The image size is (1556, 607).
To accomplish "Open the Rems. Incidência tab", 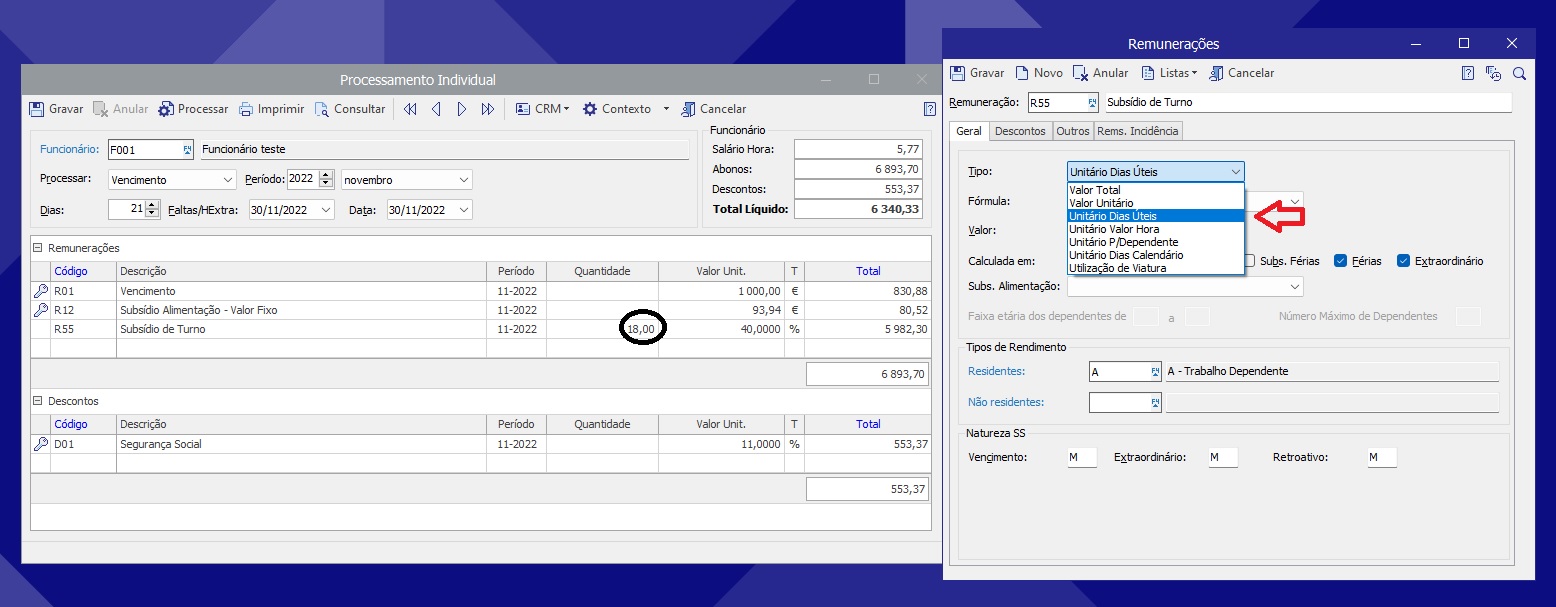I will point(1138,131).
